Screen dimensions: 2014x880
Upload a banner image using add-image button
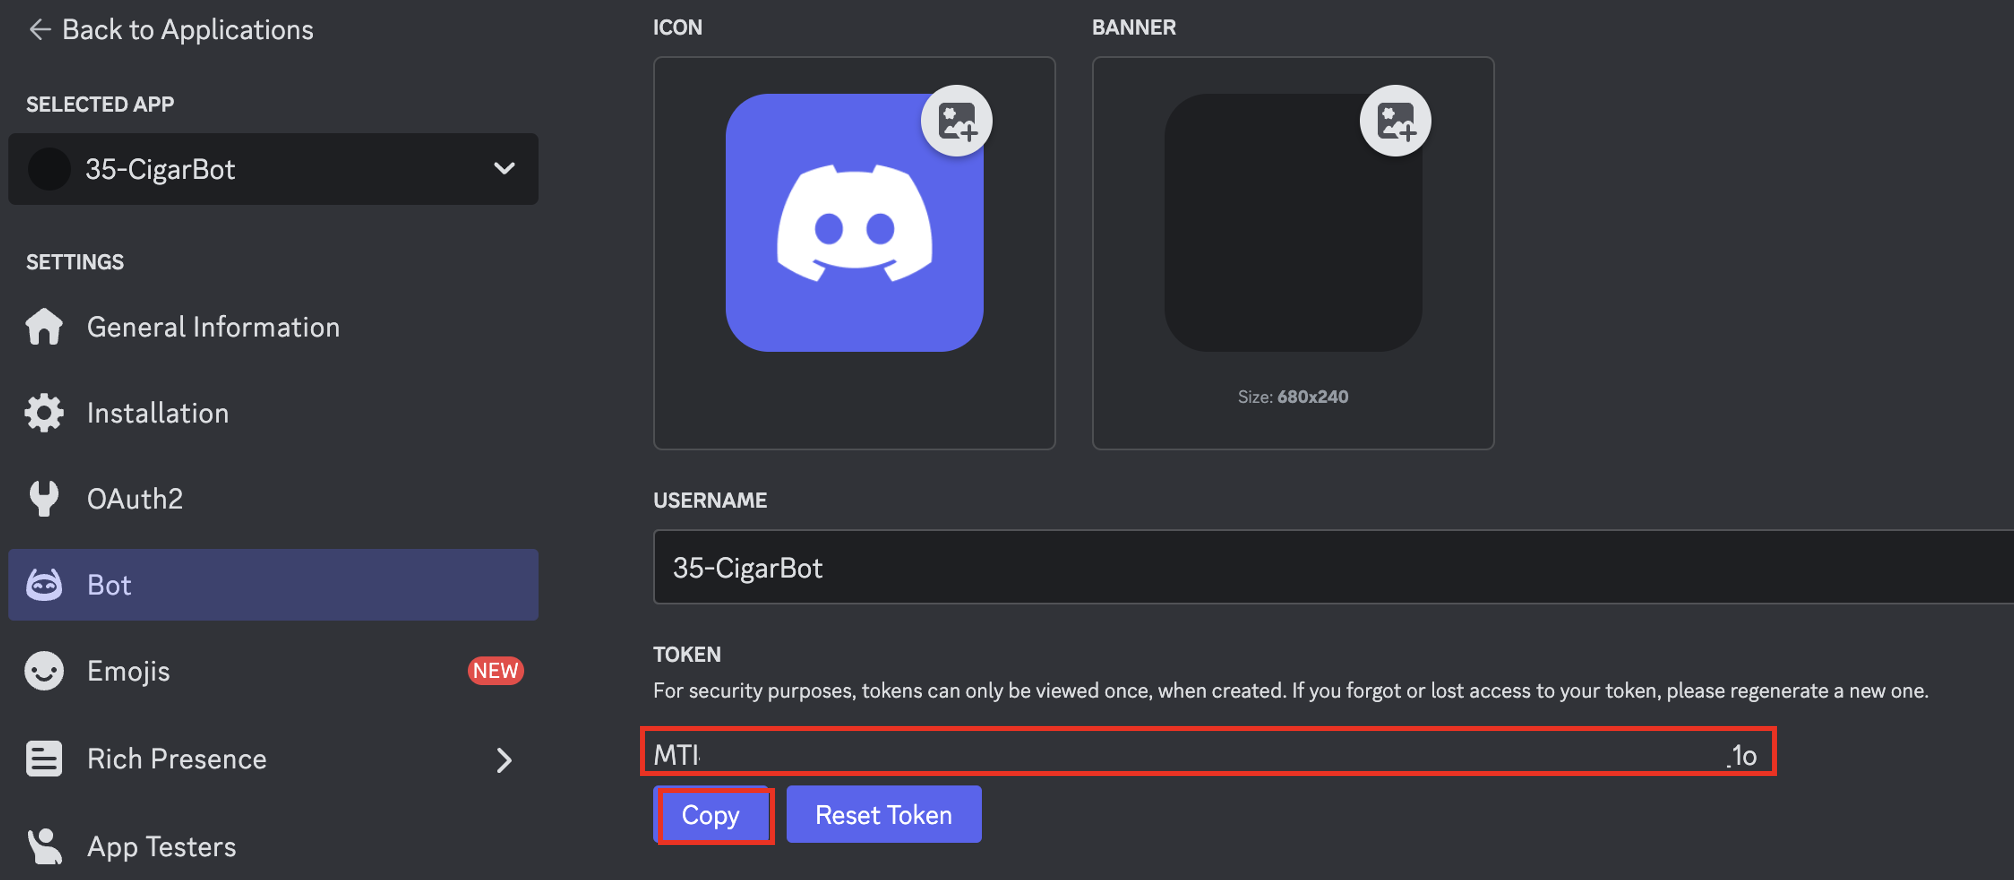(x=1396, y=121)
